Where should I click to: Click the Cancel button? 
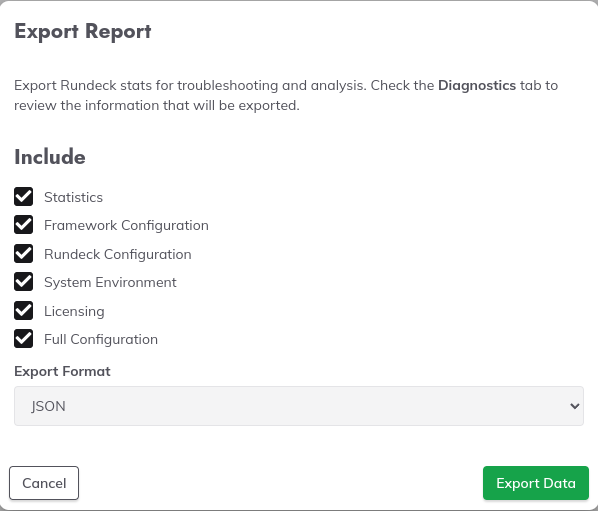coord(44,483)
